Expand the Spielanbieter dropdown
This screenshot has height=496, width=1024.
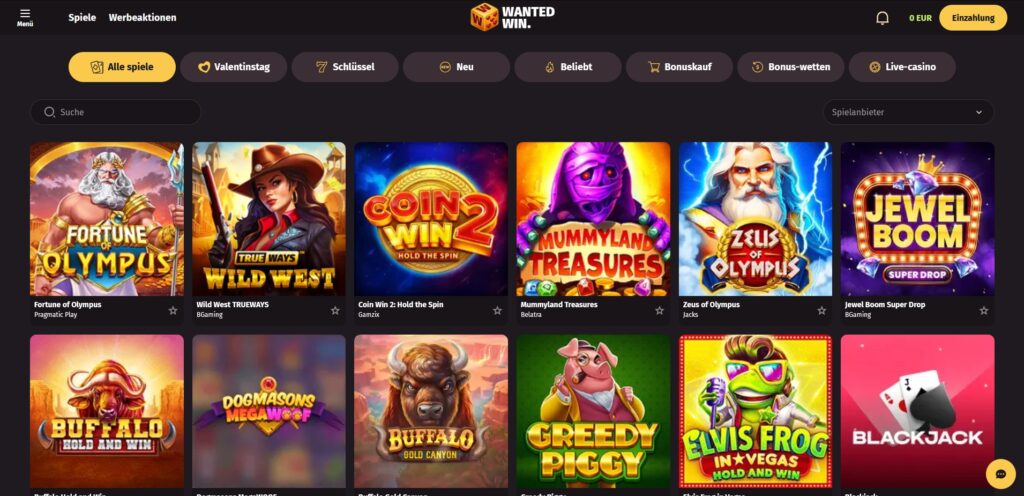[x=908, y=112]
